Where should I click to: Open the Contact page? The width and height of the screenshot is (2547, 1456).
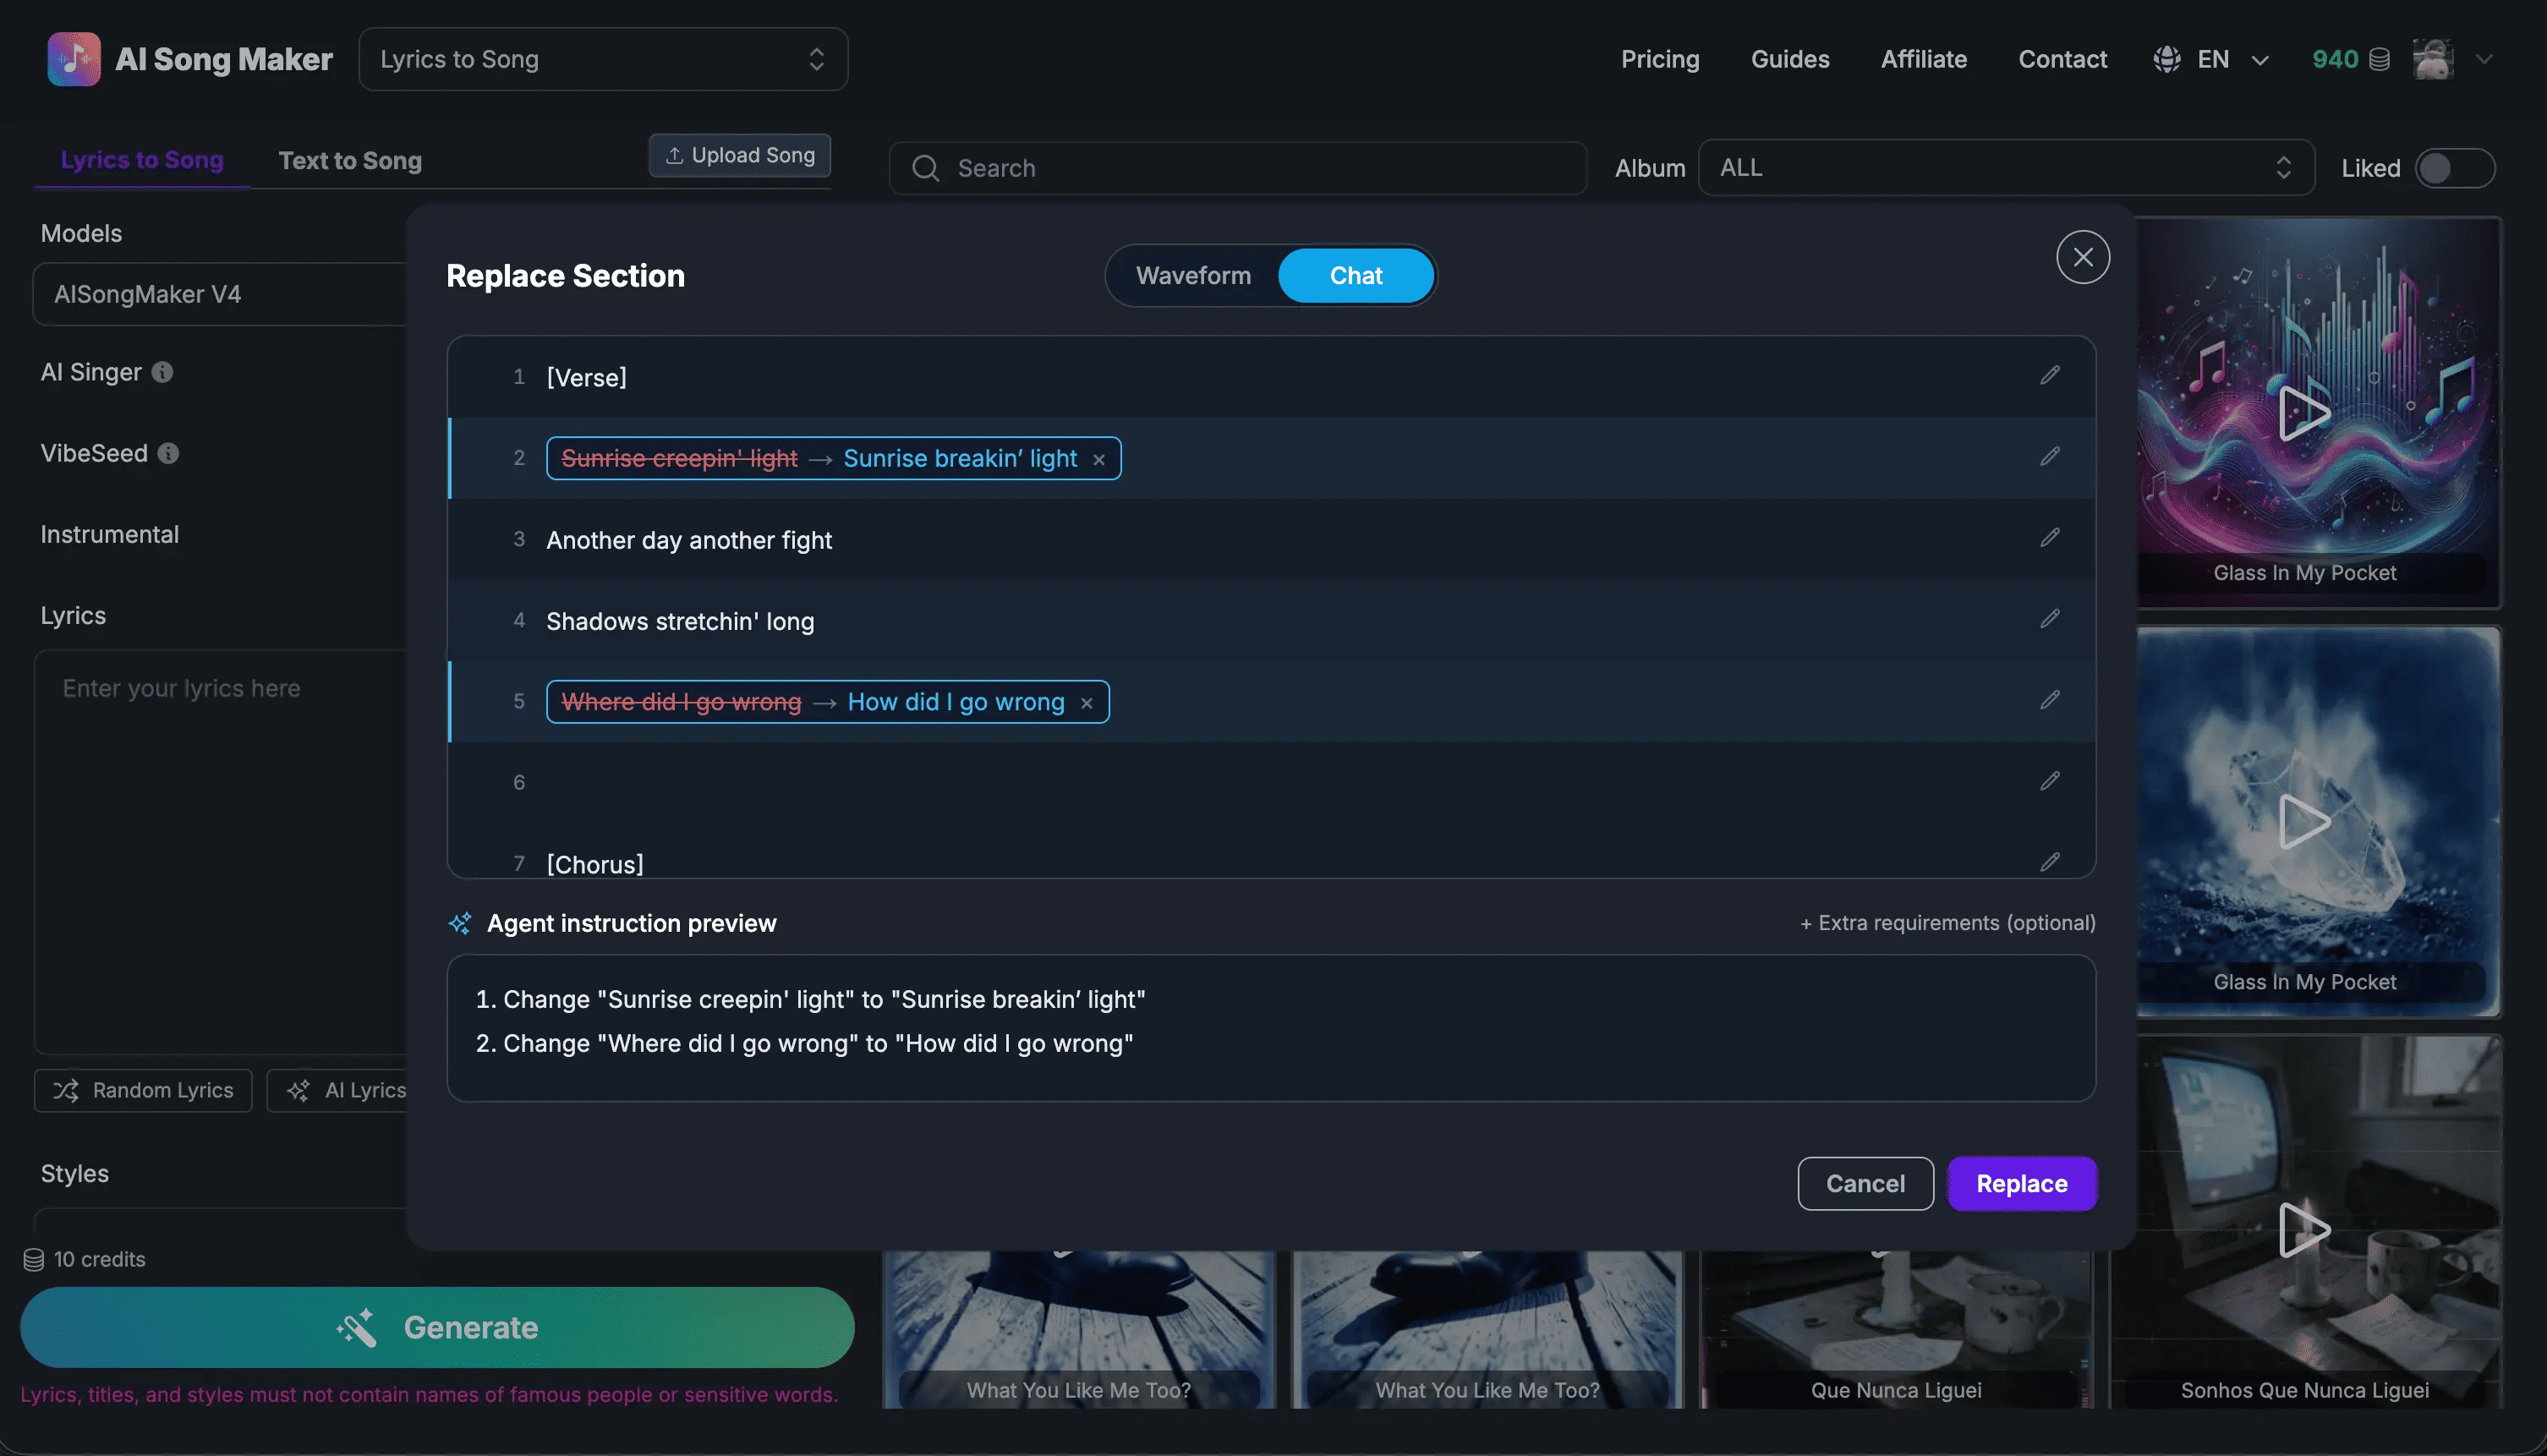2062,59
